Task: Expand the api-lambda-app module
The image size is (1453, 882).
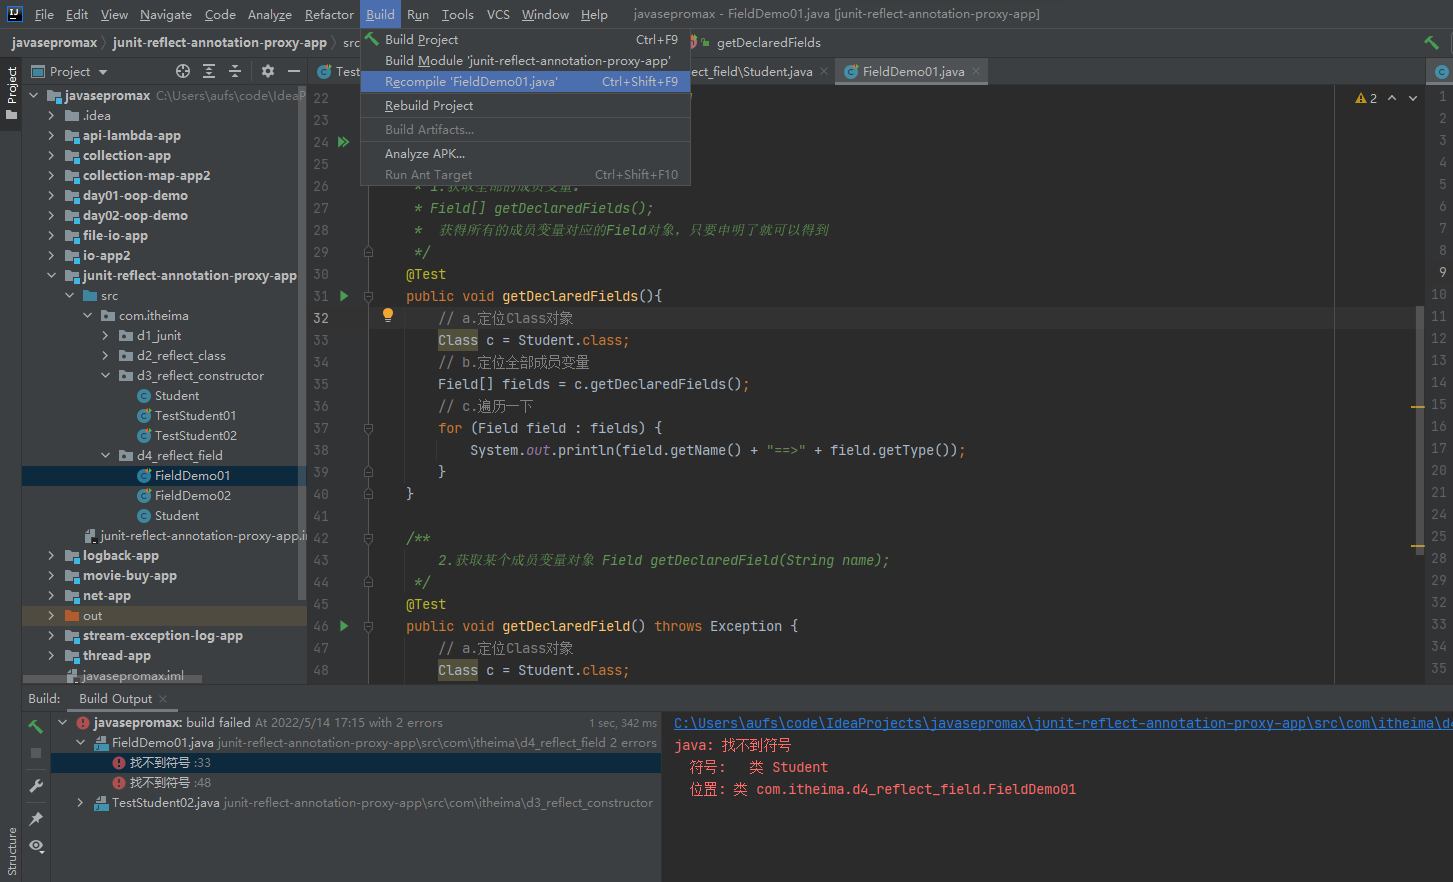Action: coord(52,136)
